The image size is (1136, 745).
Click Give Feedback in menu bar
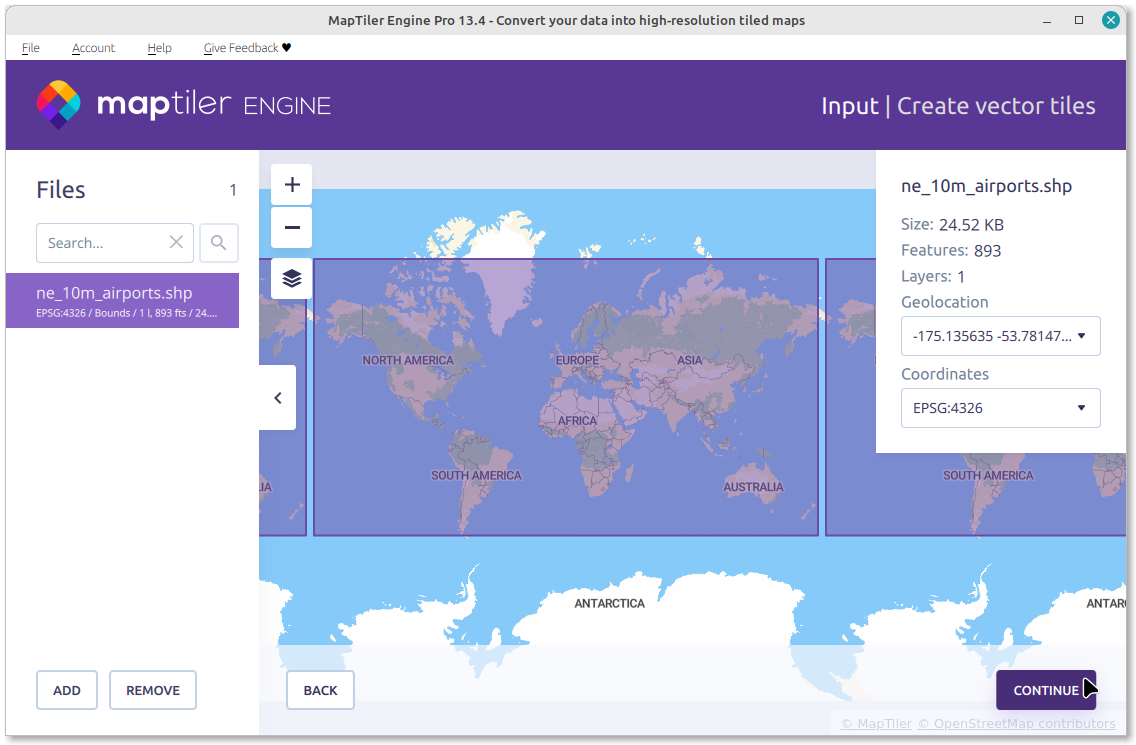(x=247, y=48)
